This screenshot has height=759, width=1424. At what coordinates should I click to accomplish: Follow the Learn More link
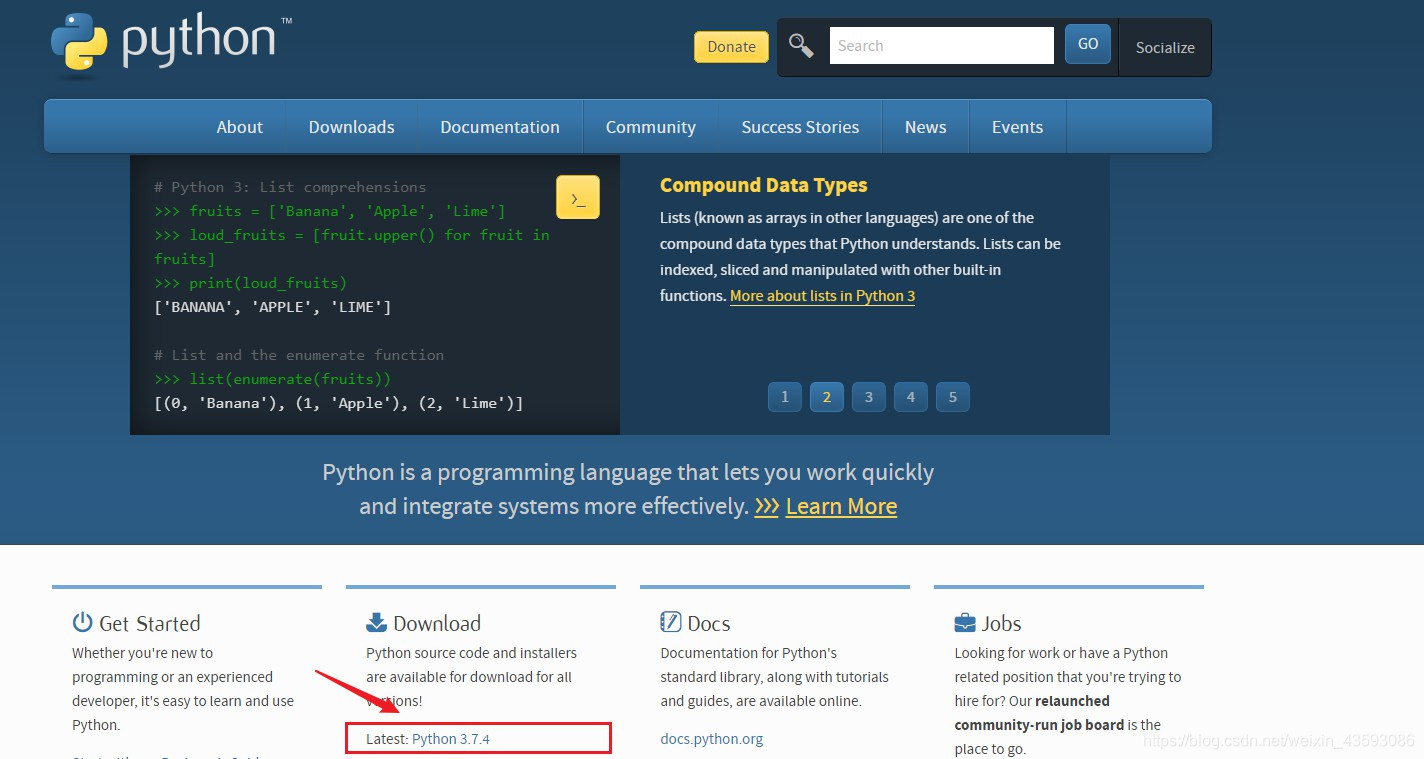coord(841,506)
